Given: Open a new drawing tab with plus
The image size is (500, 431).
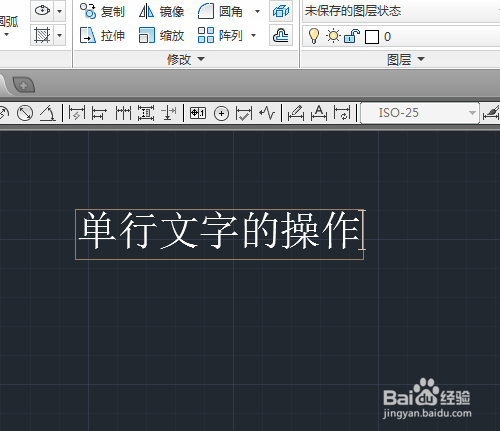Looking at the screenshot, I should coord(24,85).
